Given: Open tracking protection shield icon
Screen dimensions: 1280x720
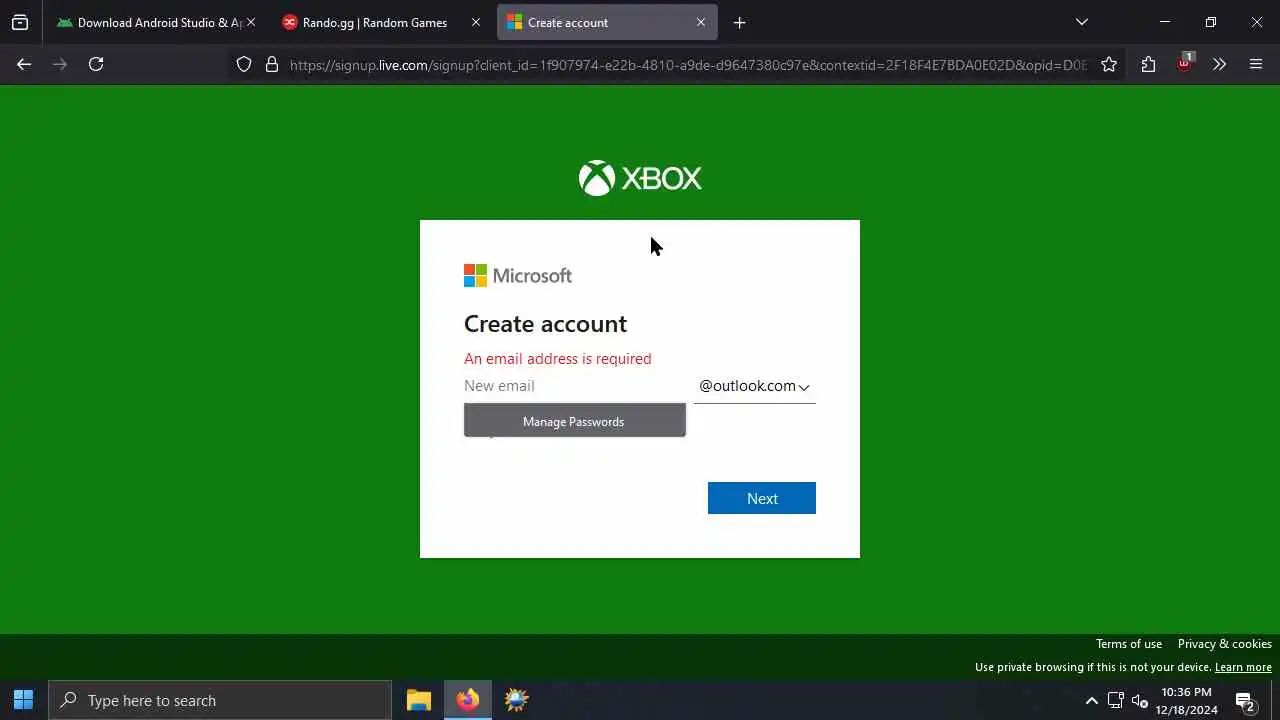Looking at the screenshot, I should click(244, 65).
